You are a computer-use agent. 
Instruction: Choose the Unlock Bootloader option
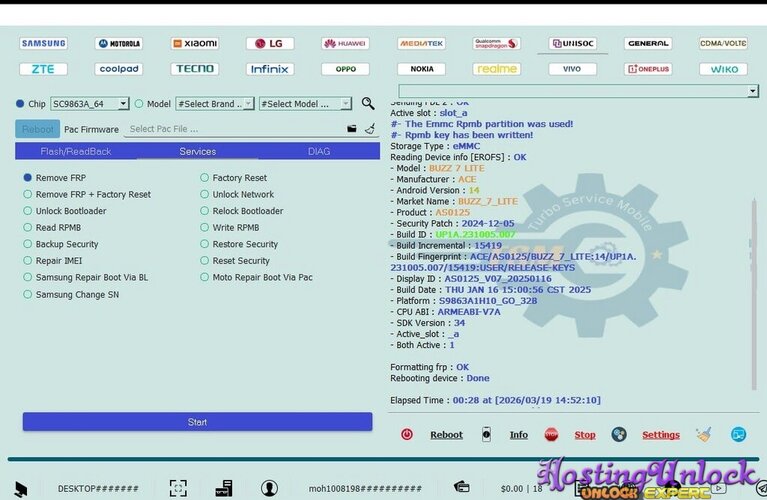[28, 211]
